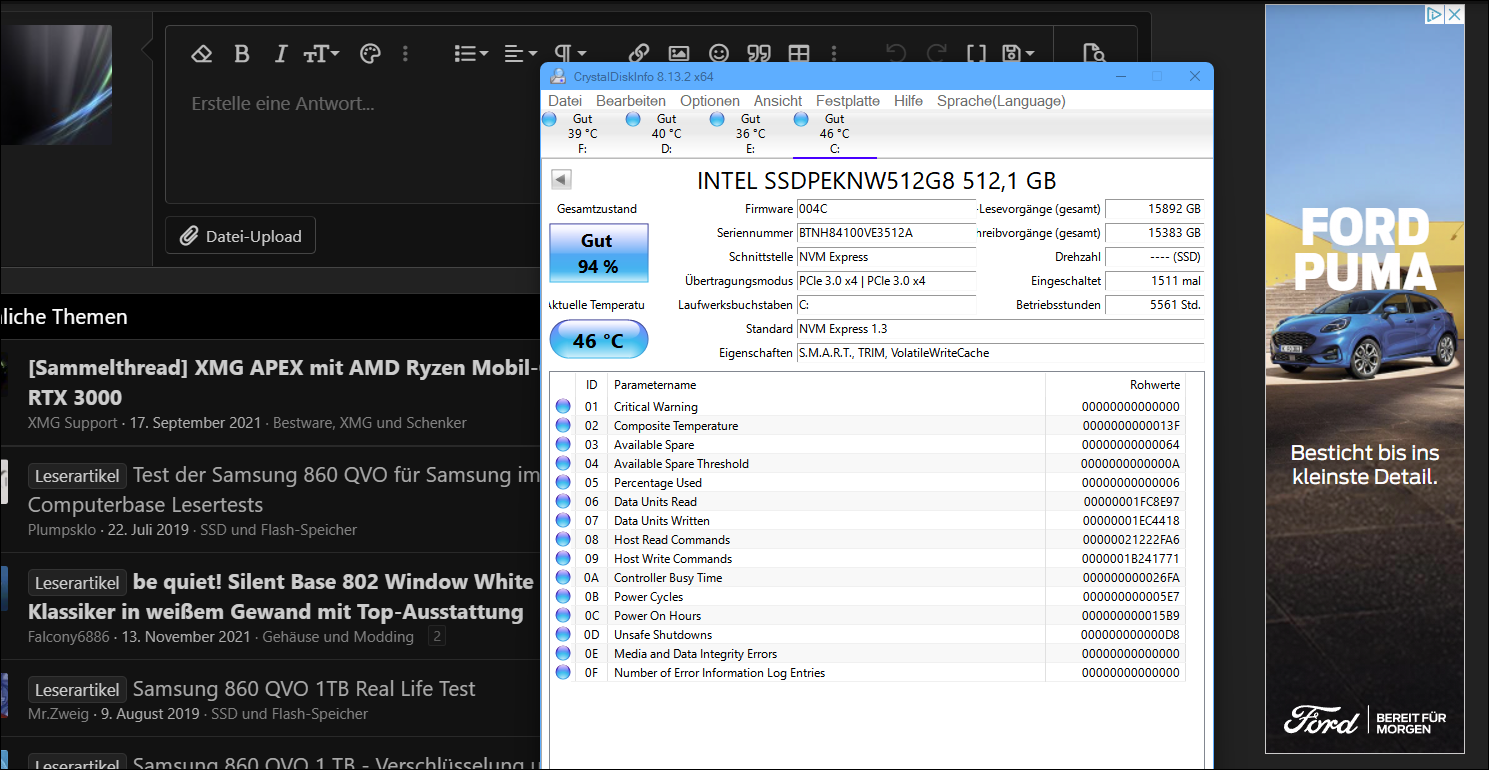Click the 'Gehäuse und Modding' forum link

point(338,637)
